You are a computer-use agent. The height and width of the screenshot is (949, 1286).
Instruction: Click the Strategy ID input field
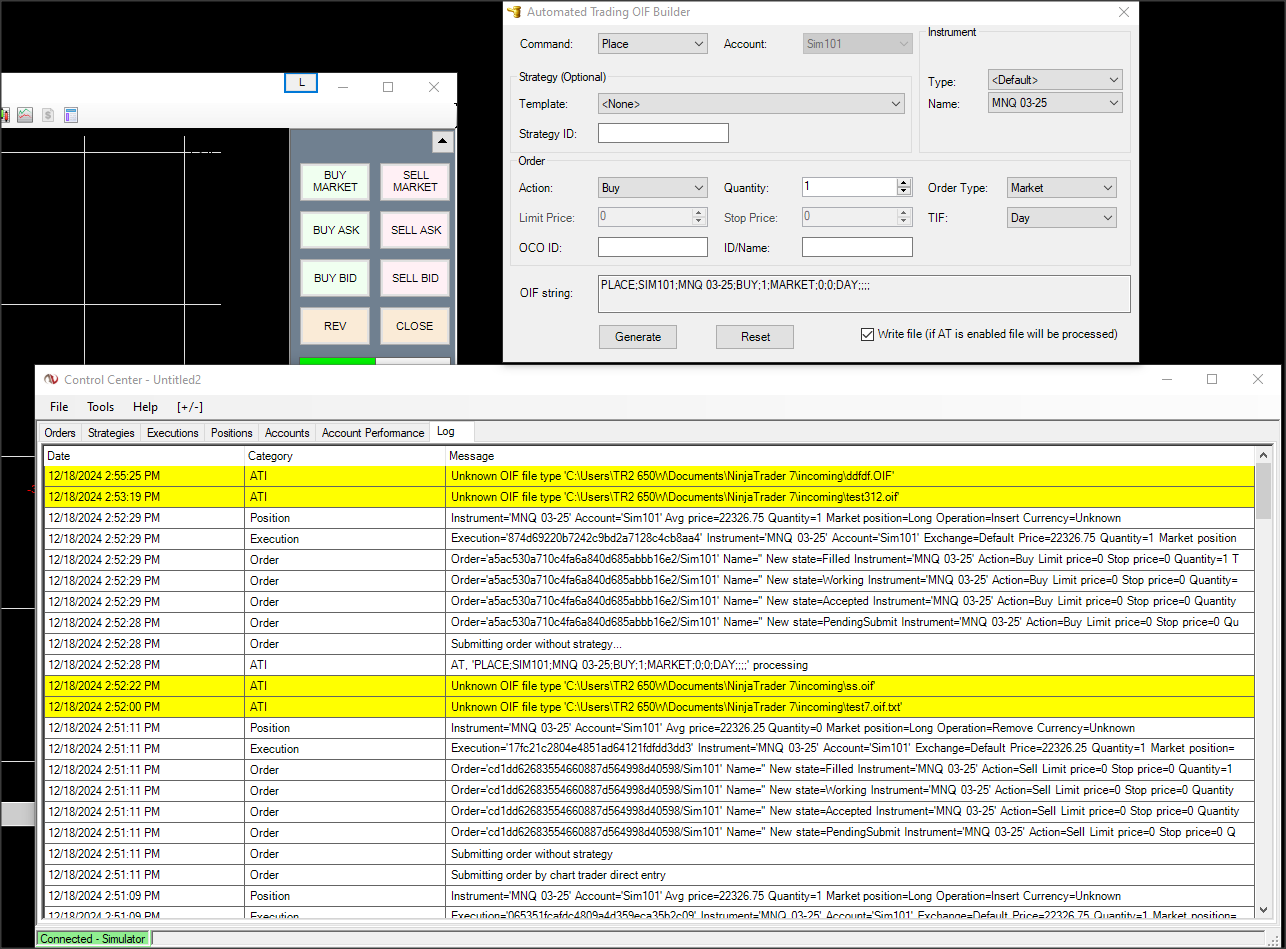[x=663, y=133]
